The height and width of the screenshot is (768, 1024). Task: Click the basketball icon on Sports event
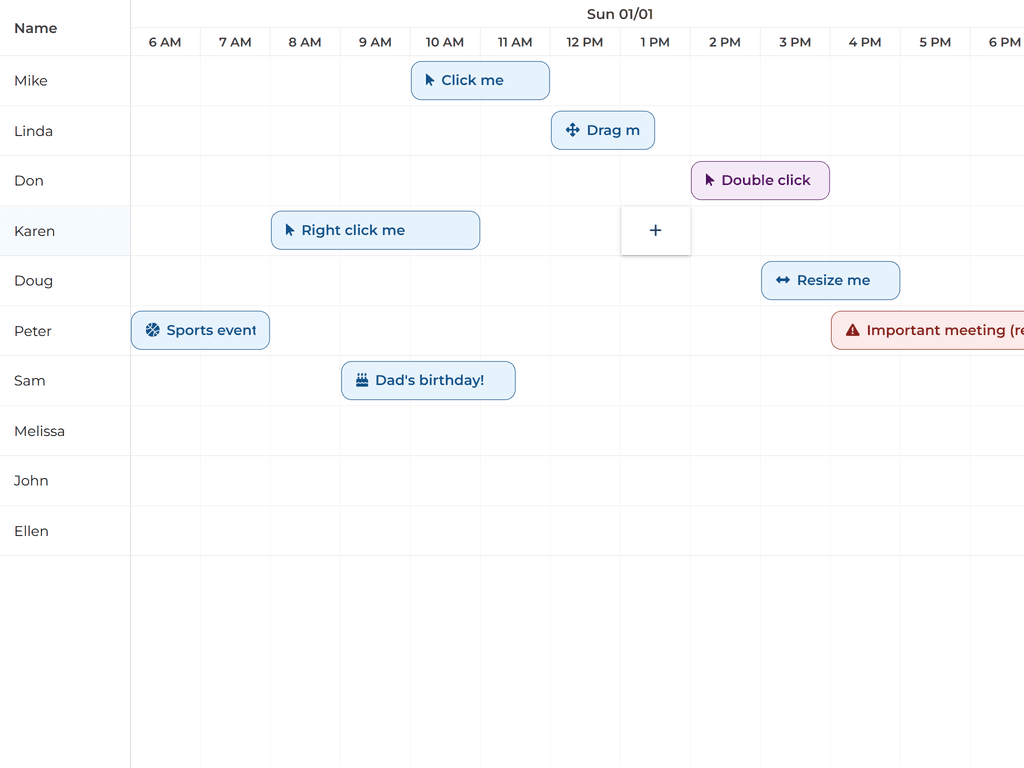click(151, 330)
